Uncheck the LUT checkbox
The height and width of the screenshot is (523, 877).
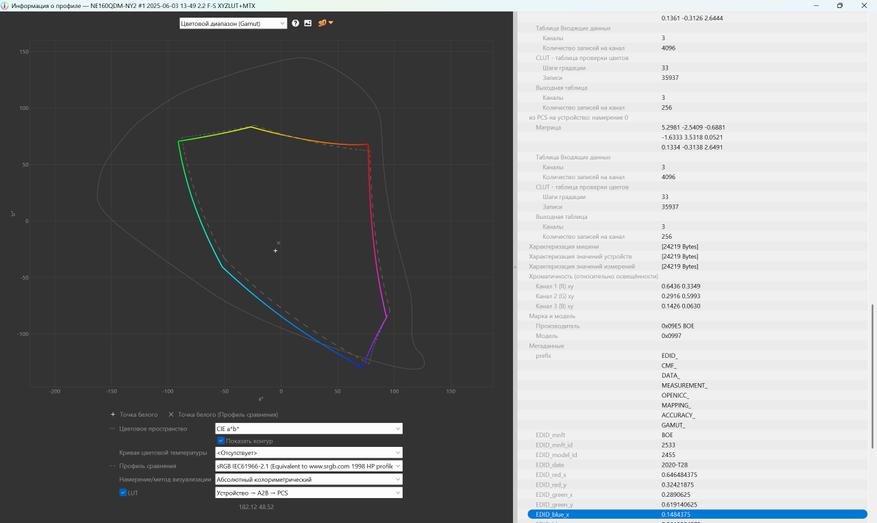123,493
